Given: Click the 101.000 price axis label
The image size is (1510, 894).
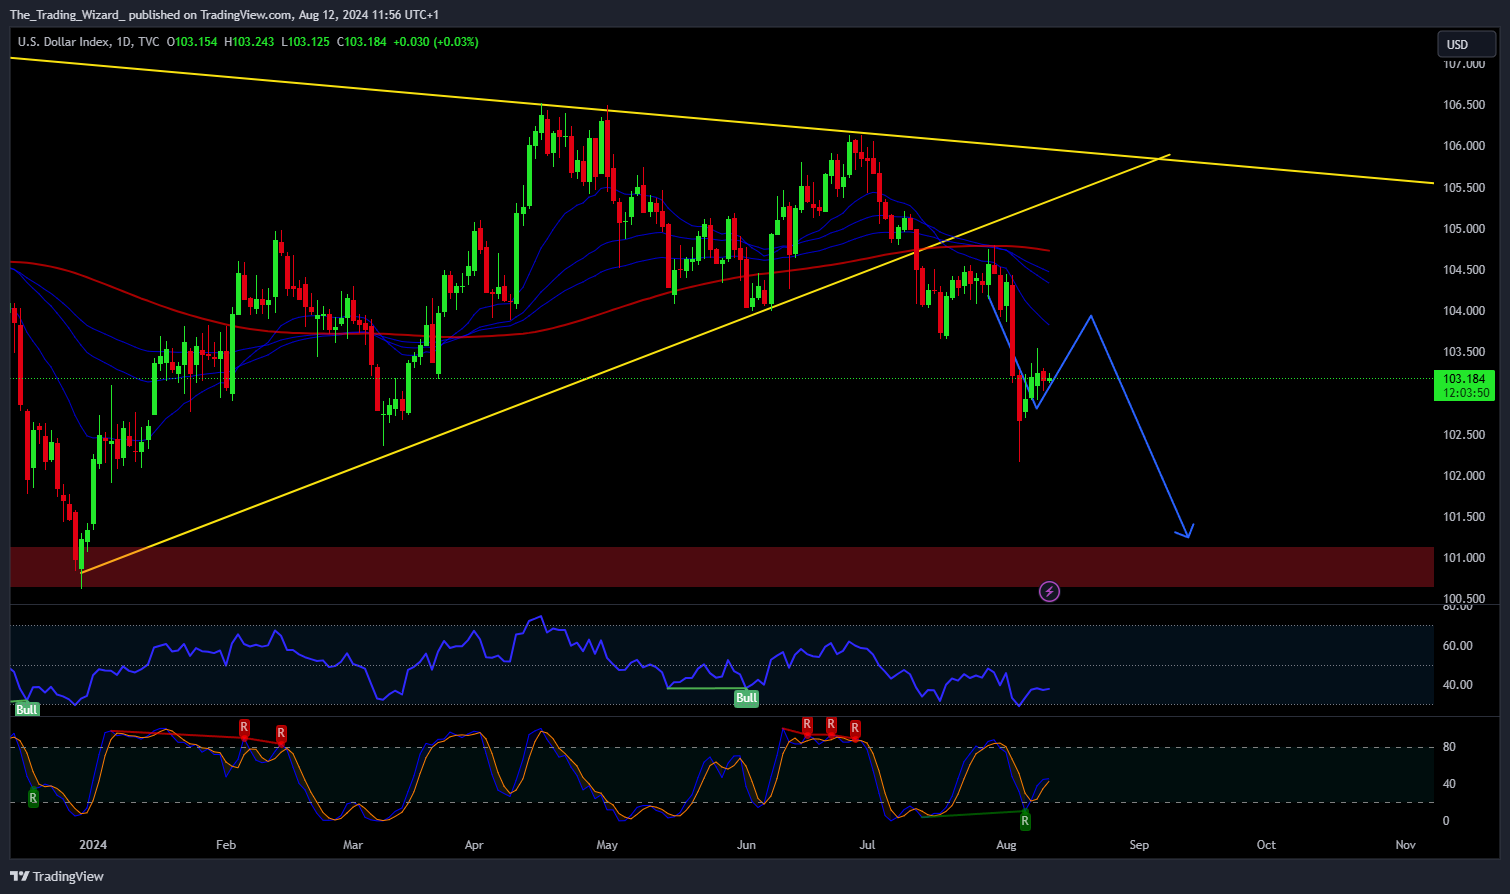Looking at the screenshot, I should pyautogui.click(x=1464, y=558).
